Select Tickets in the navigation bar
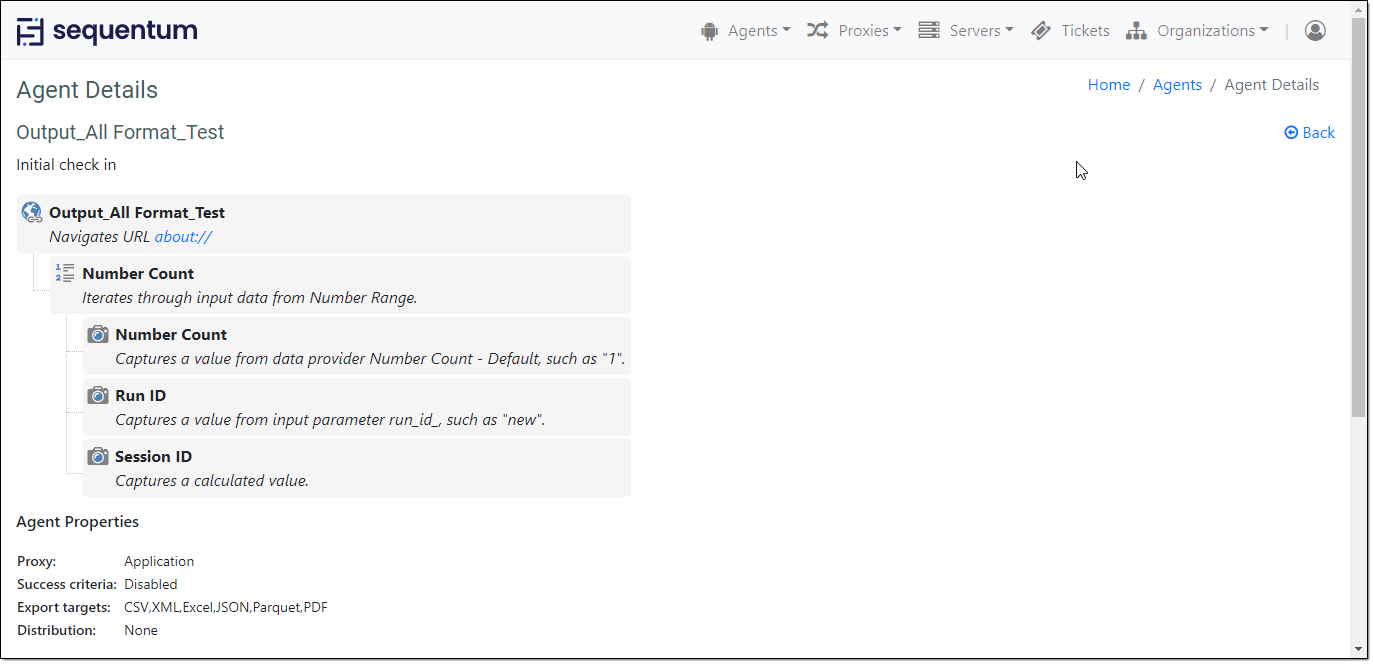 (x=1085, y=30)
